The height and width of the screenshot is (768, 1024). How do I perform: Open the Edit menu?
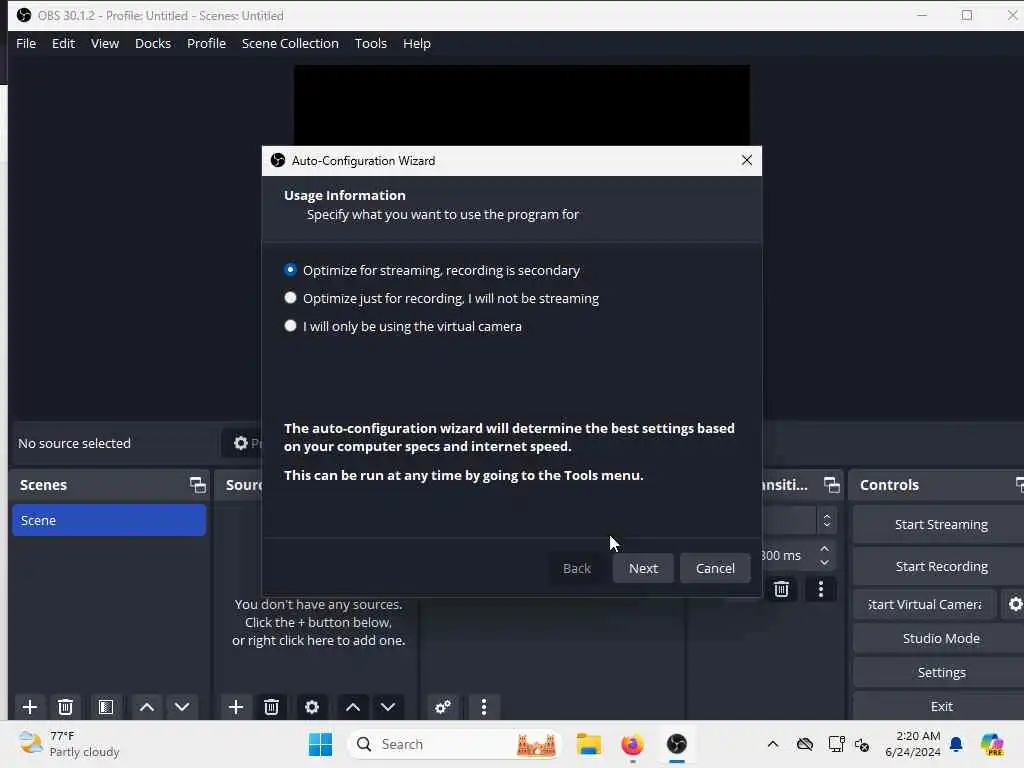[x=63, y=43]
